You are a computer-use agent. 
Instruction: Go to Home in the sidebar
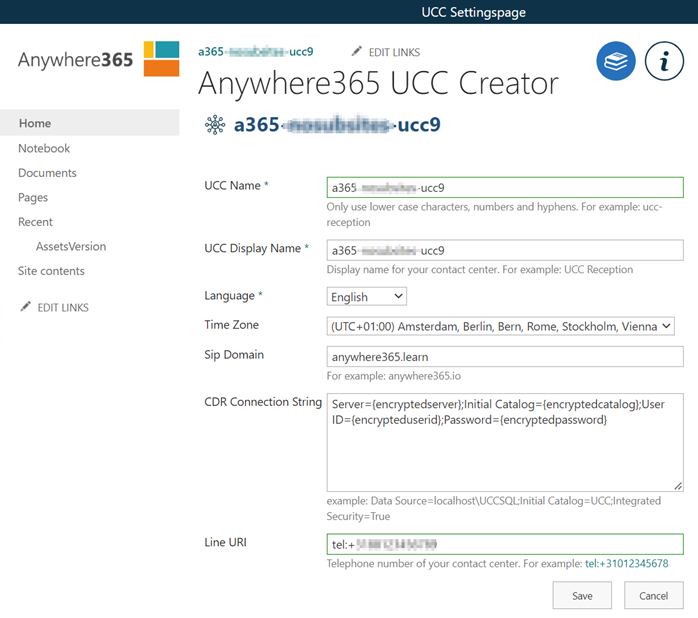click(x=35, y=123)
